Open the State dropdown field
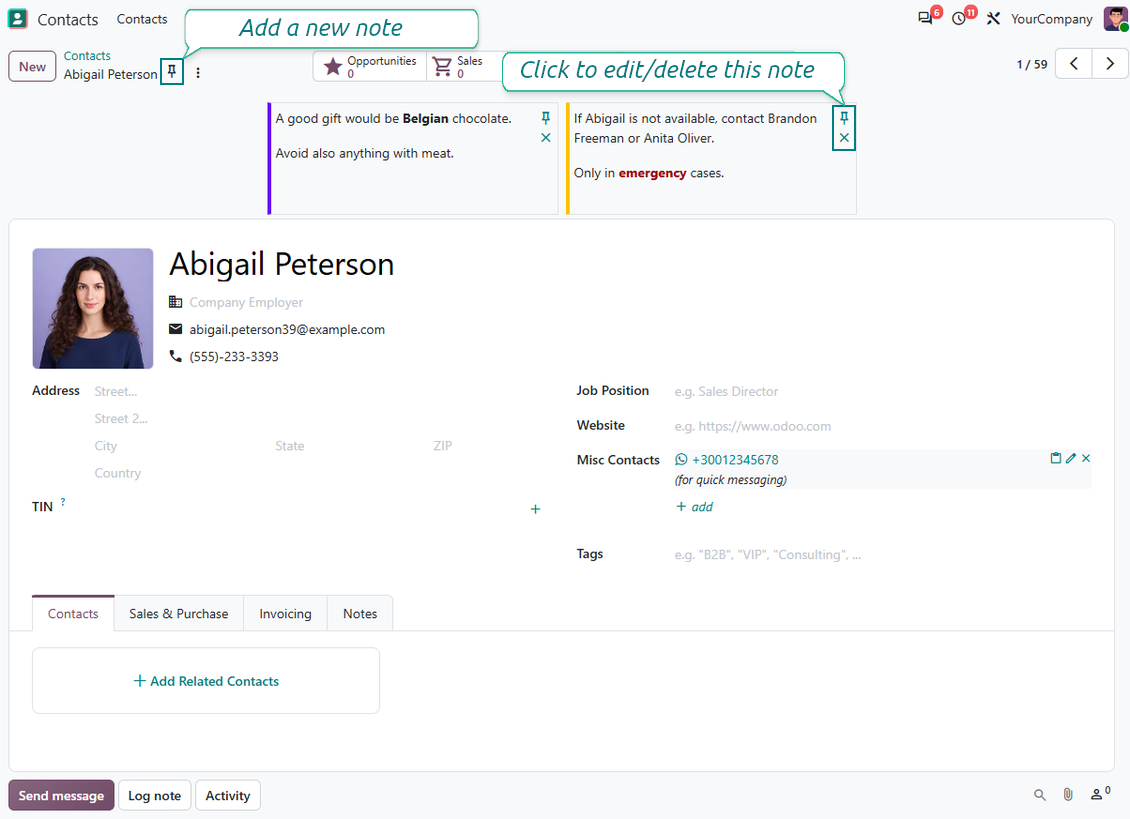Viewport: 1130px width, 819px height. (x=350, y=446)
